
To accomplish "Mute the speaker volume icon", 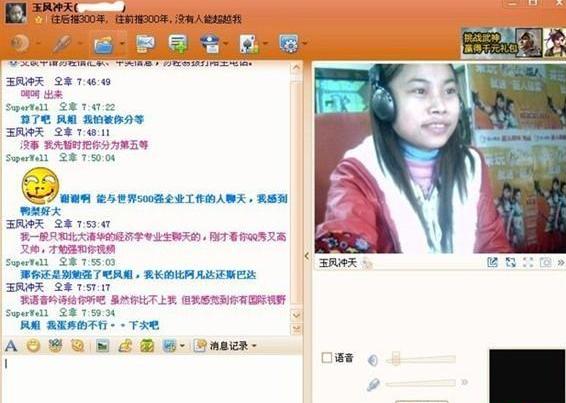I will pyautogui.click(x=373, y=360).
